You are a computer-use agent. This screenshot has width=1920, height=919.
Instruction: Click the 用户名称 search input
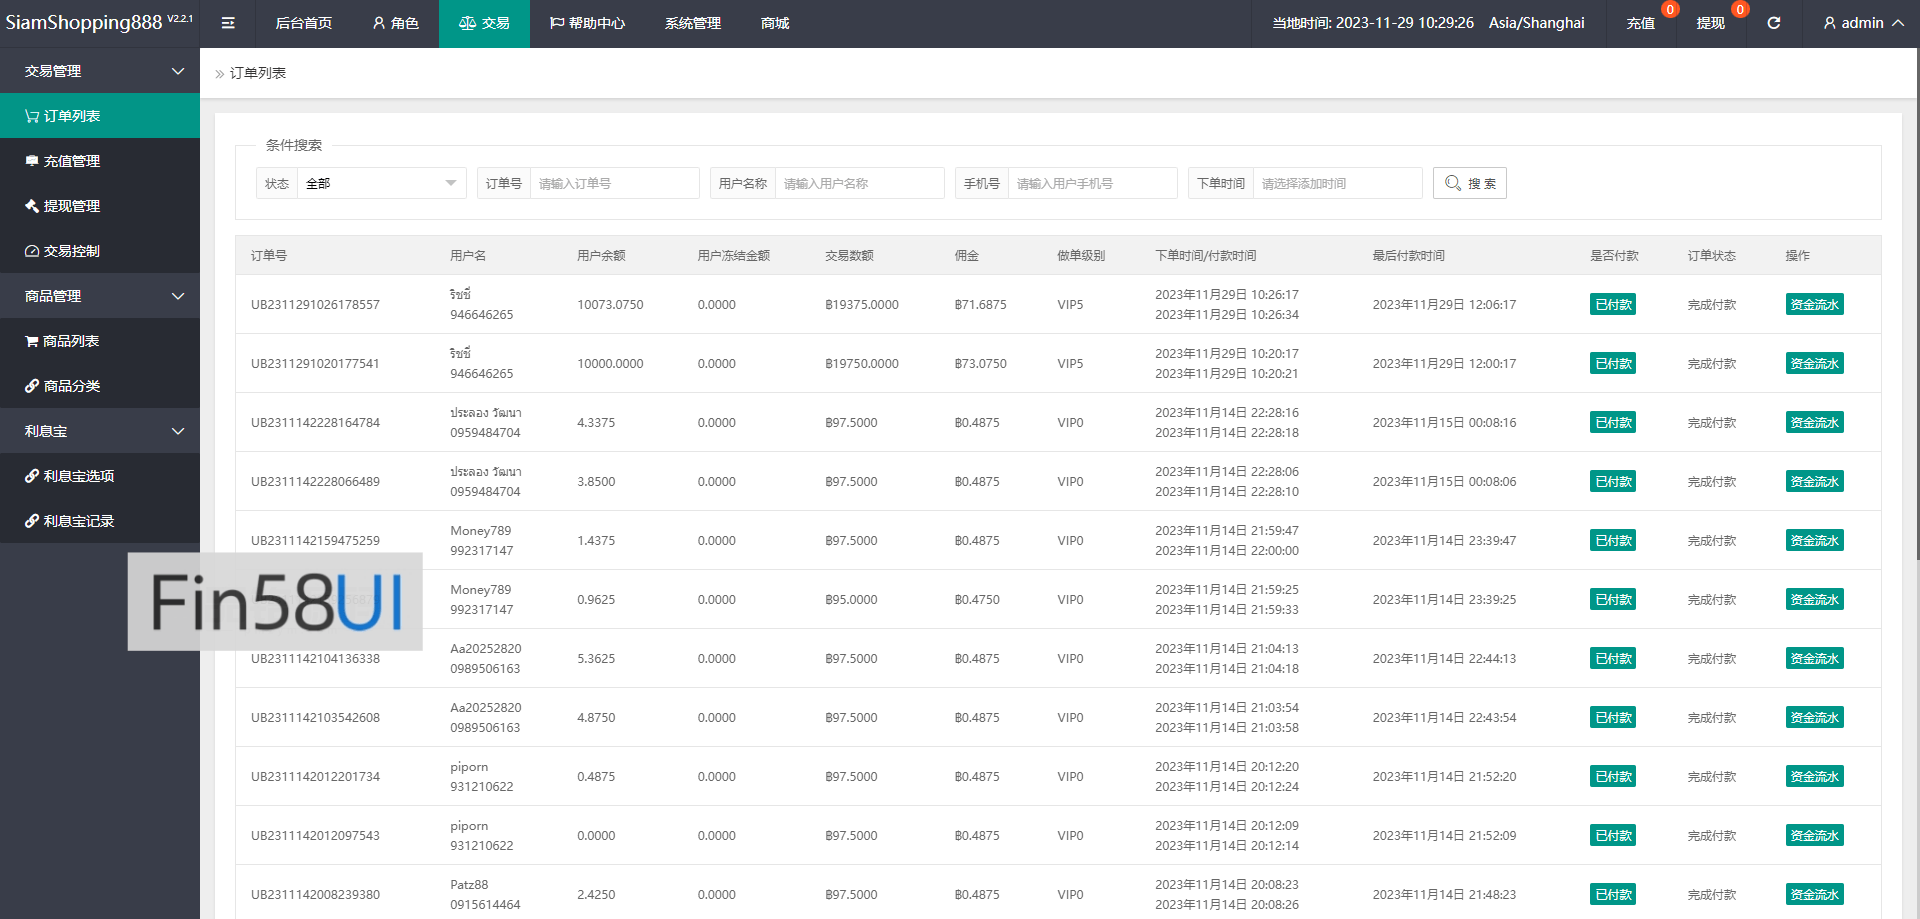(x=858, y=183)
